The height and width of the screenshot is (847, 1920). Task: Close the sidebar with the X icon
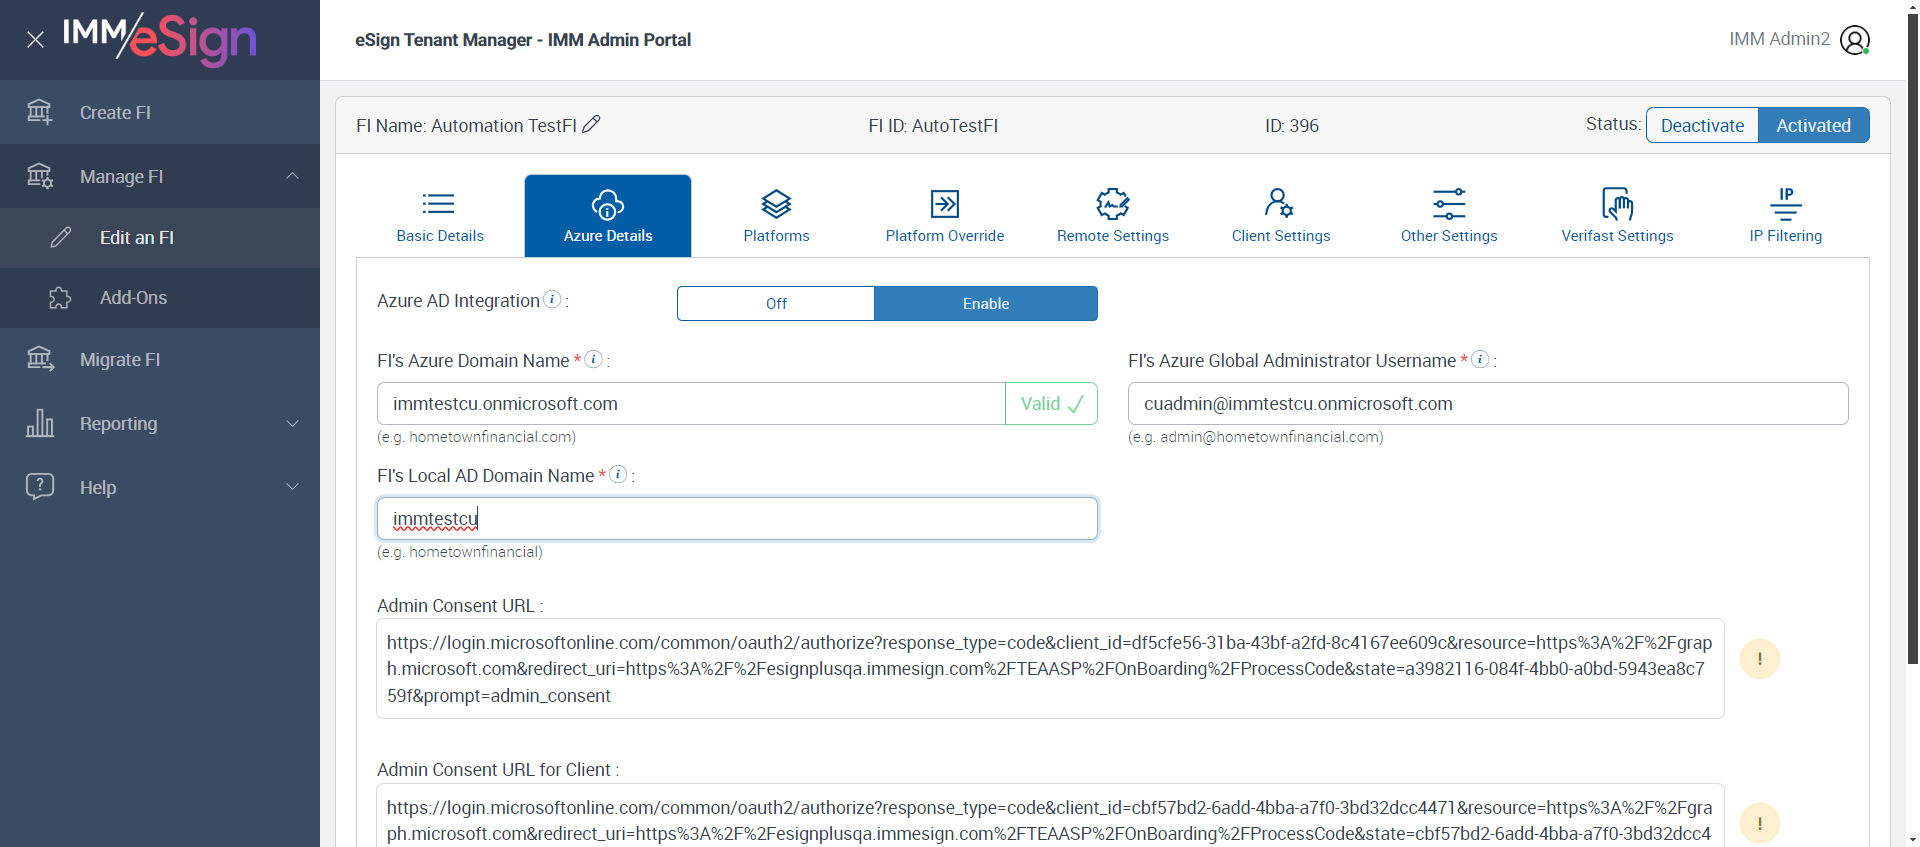coord(35,40)
